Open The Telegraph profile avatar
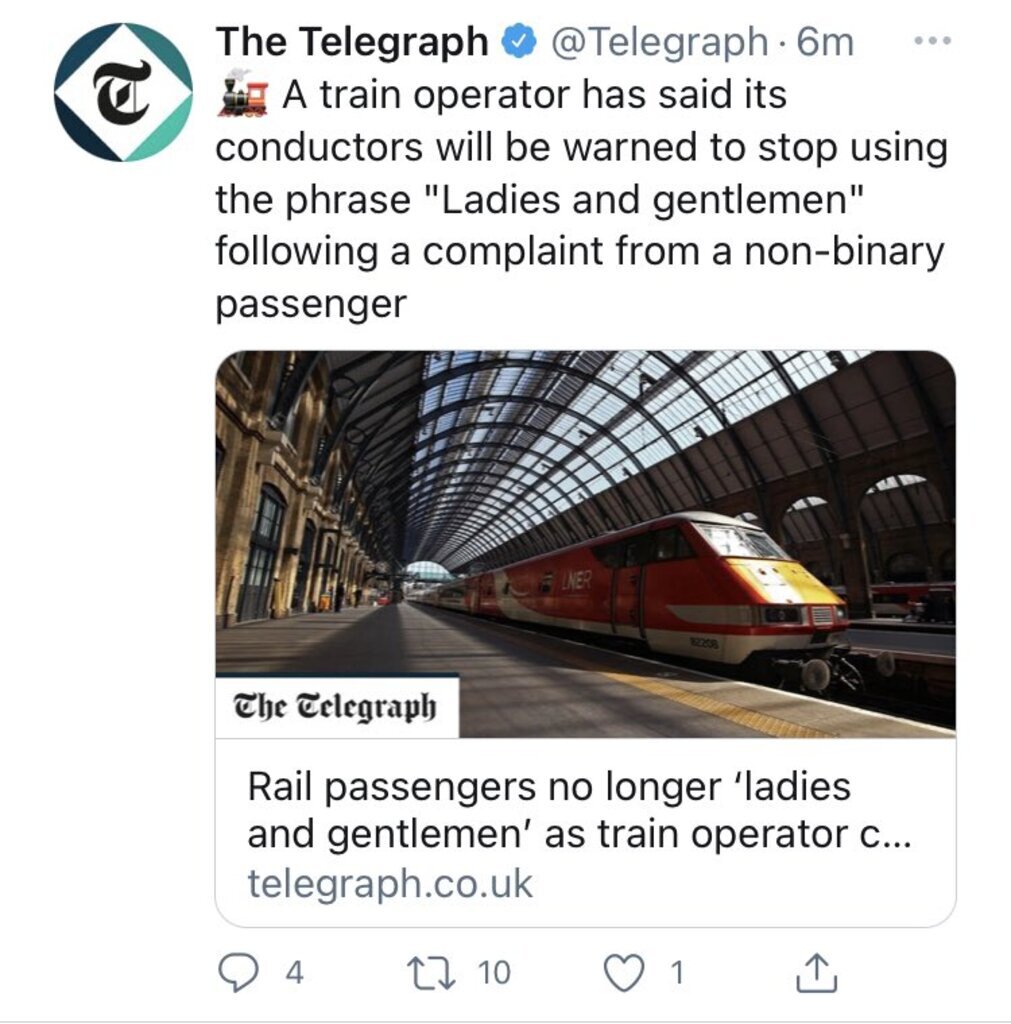Image resolution: width=1011 pixels, height=1024 pixels. (123, 92)
